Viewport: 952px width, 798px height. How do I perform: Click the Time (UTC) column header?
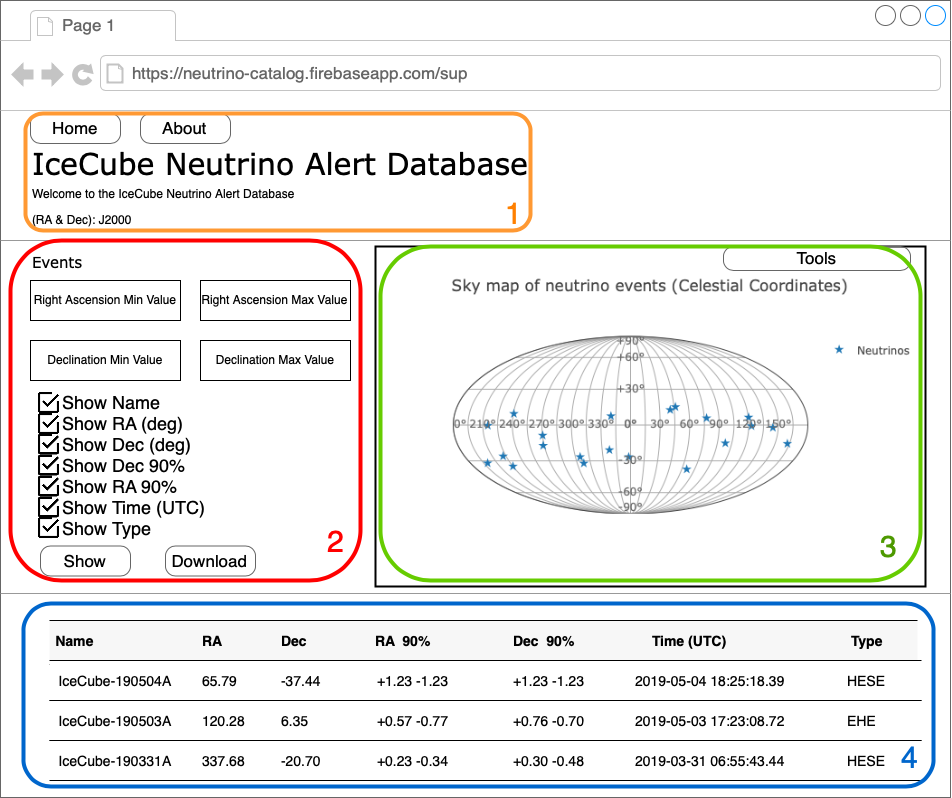point(689,641)
